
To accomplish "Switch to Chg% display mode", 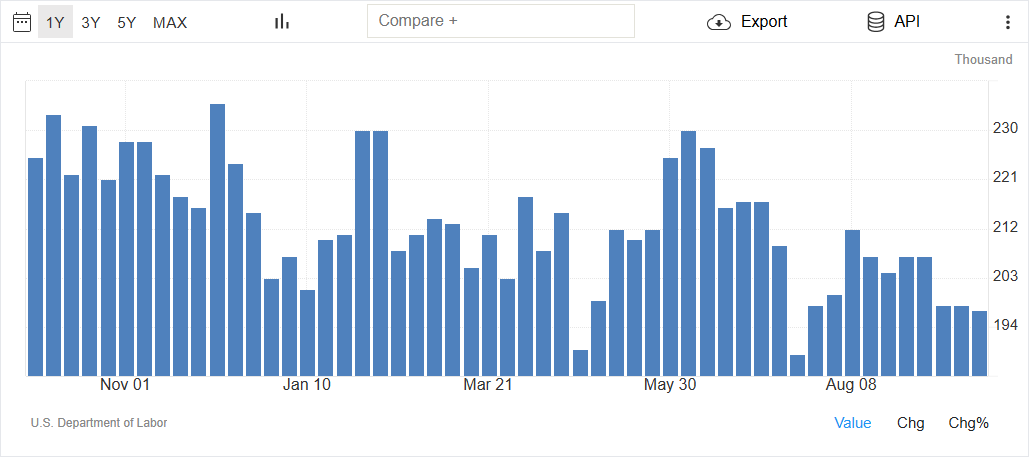I will [x=969, y=423].
